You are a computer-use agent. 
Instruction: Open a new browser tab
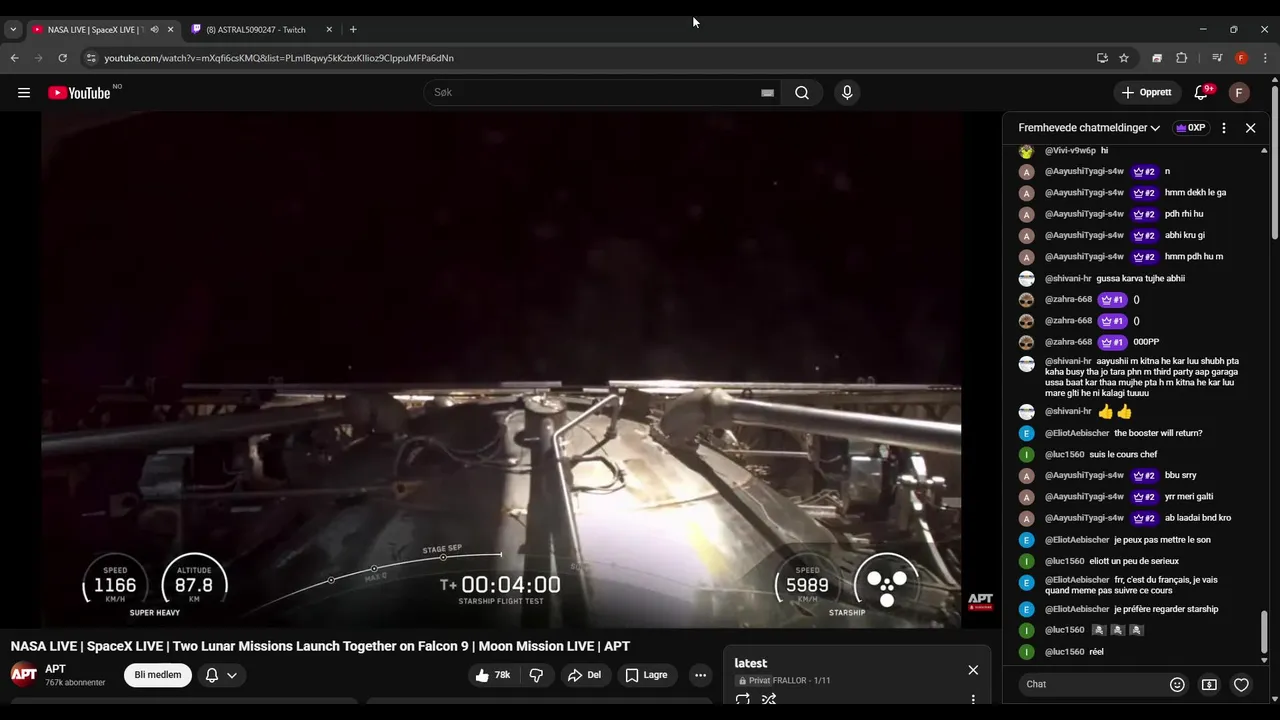click(353, 30)
